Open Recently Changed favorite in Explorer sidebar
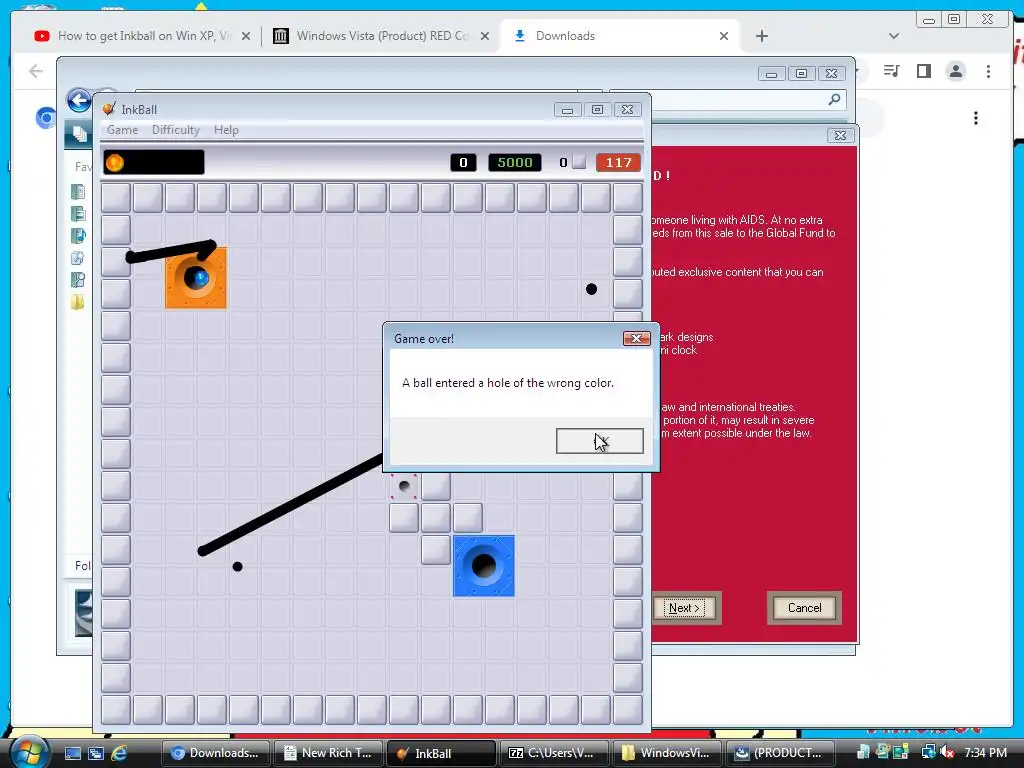This screenshot has width=1024, height=768. pyautogui.click(x=78, y=258)
